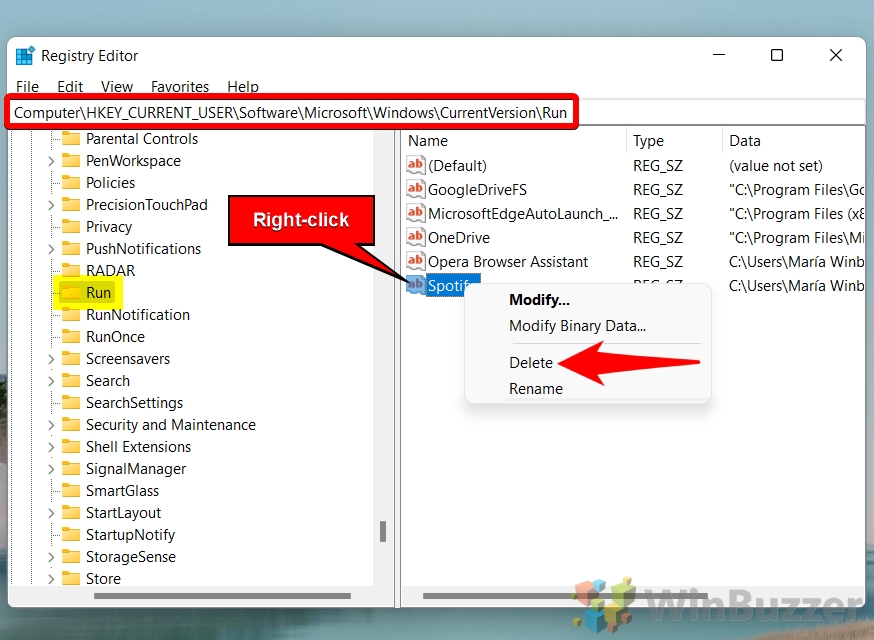The width and height of the screenshot is (874, 640).
Task: Select the RADAR key in the tree
Action: coord(110,270)
